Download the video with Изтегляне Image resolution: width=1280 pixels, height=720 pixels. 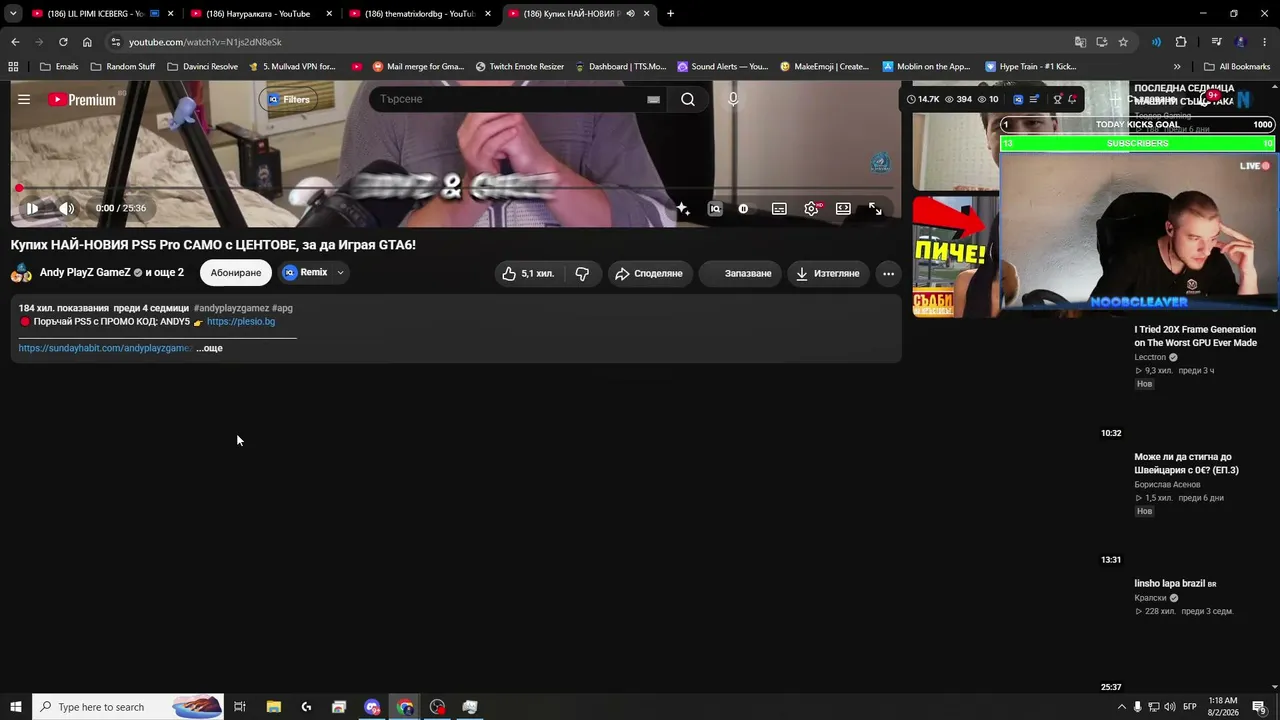click(x=828, y=273)
